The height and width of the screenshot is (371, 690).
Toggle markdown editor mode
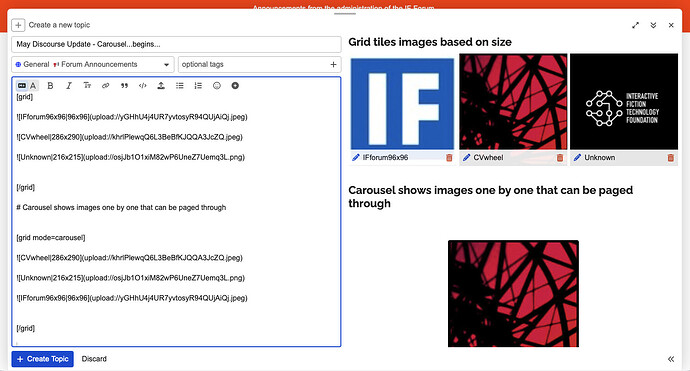coord(22,86)
